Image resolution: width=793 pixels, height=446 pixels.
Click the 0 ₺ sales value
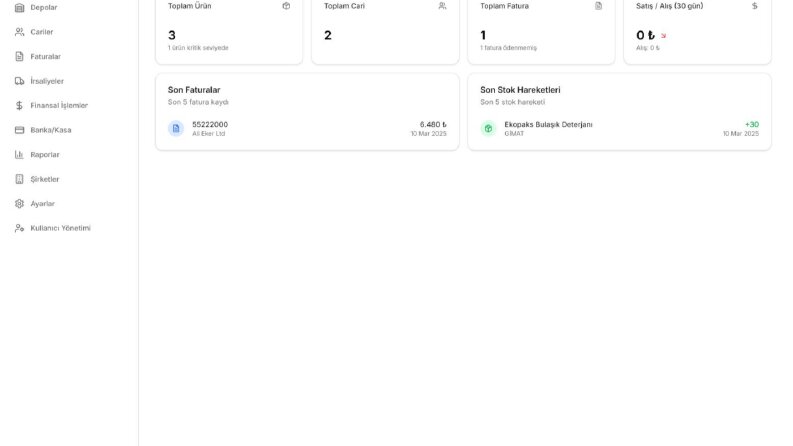point(645,35)
